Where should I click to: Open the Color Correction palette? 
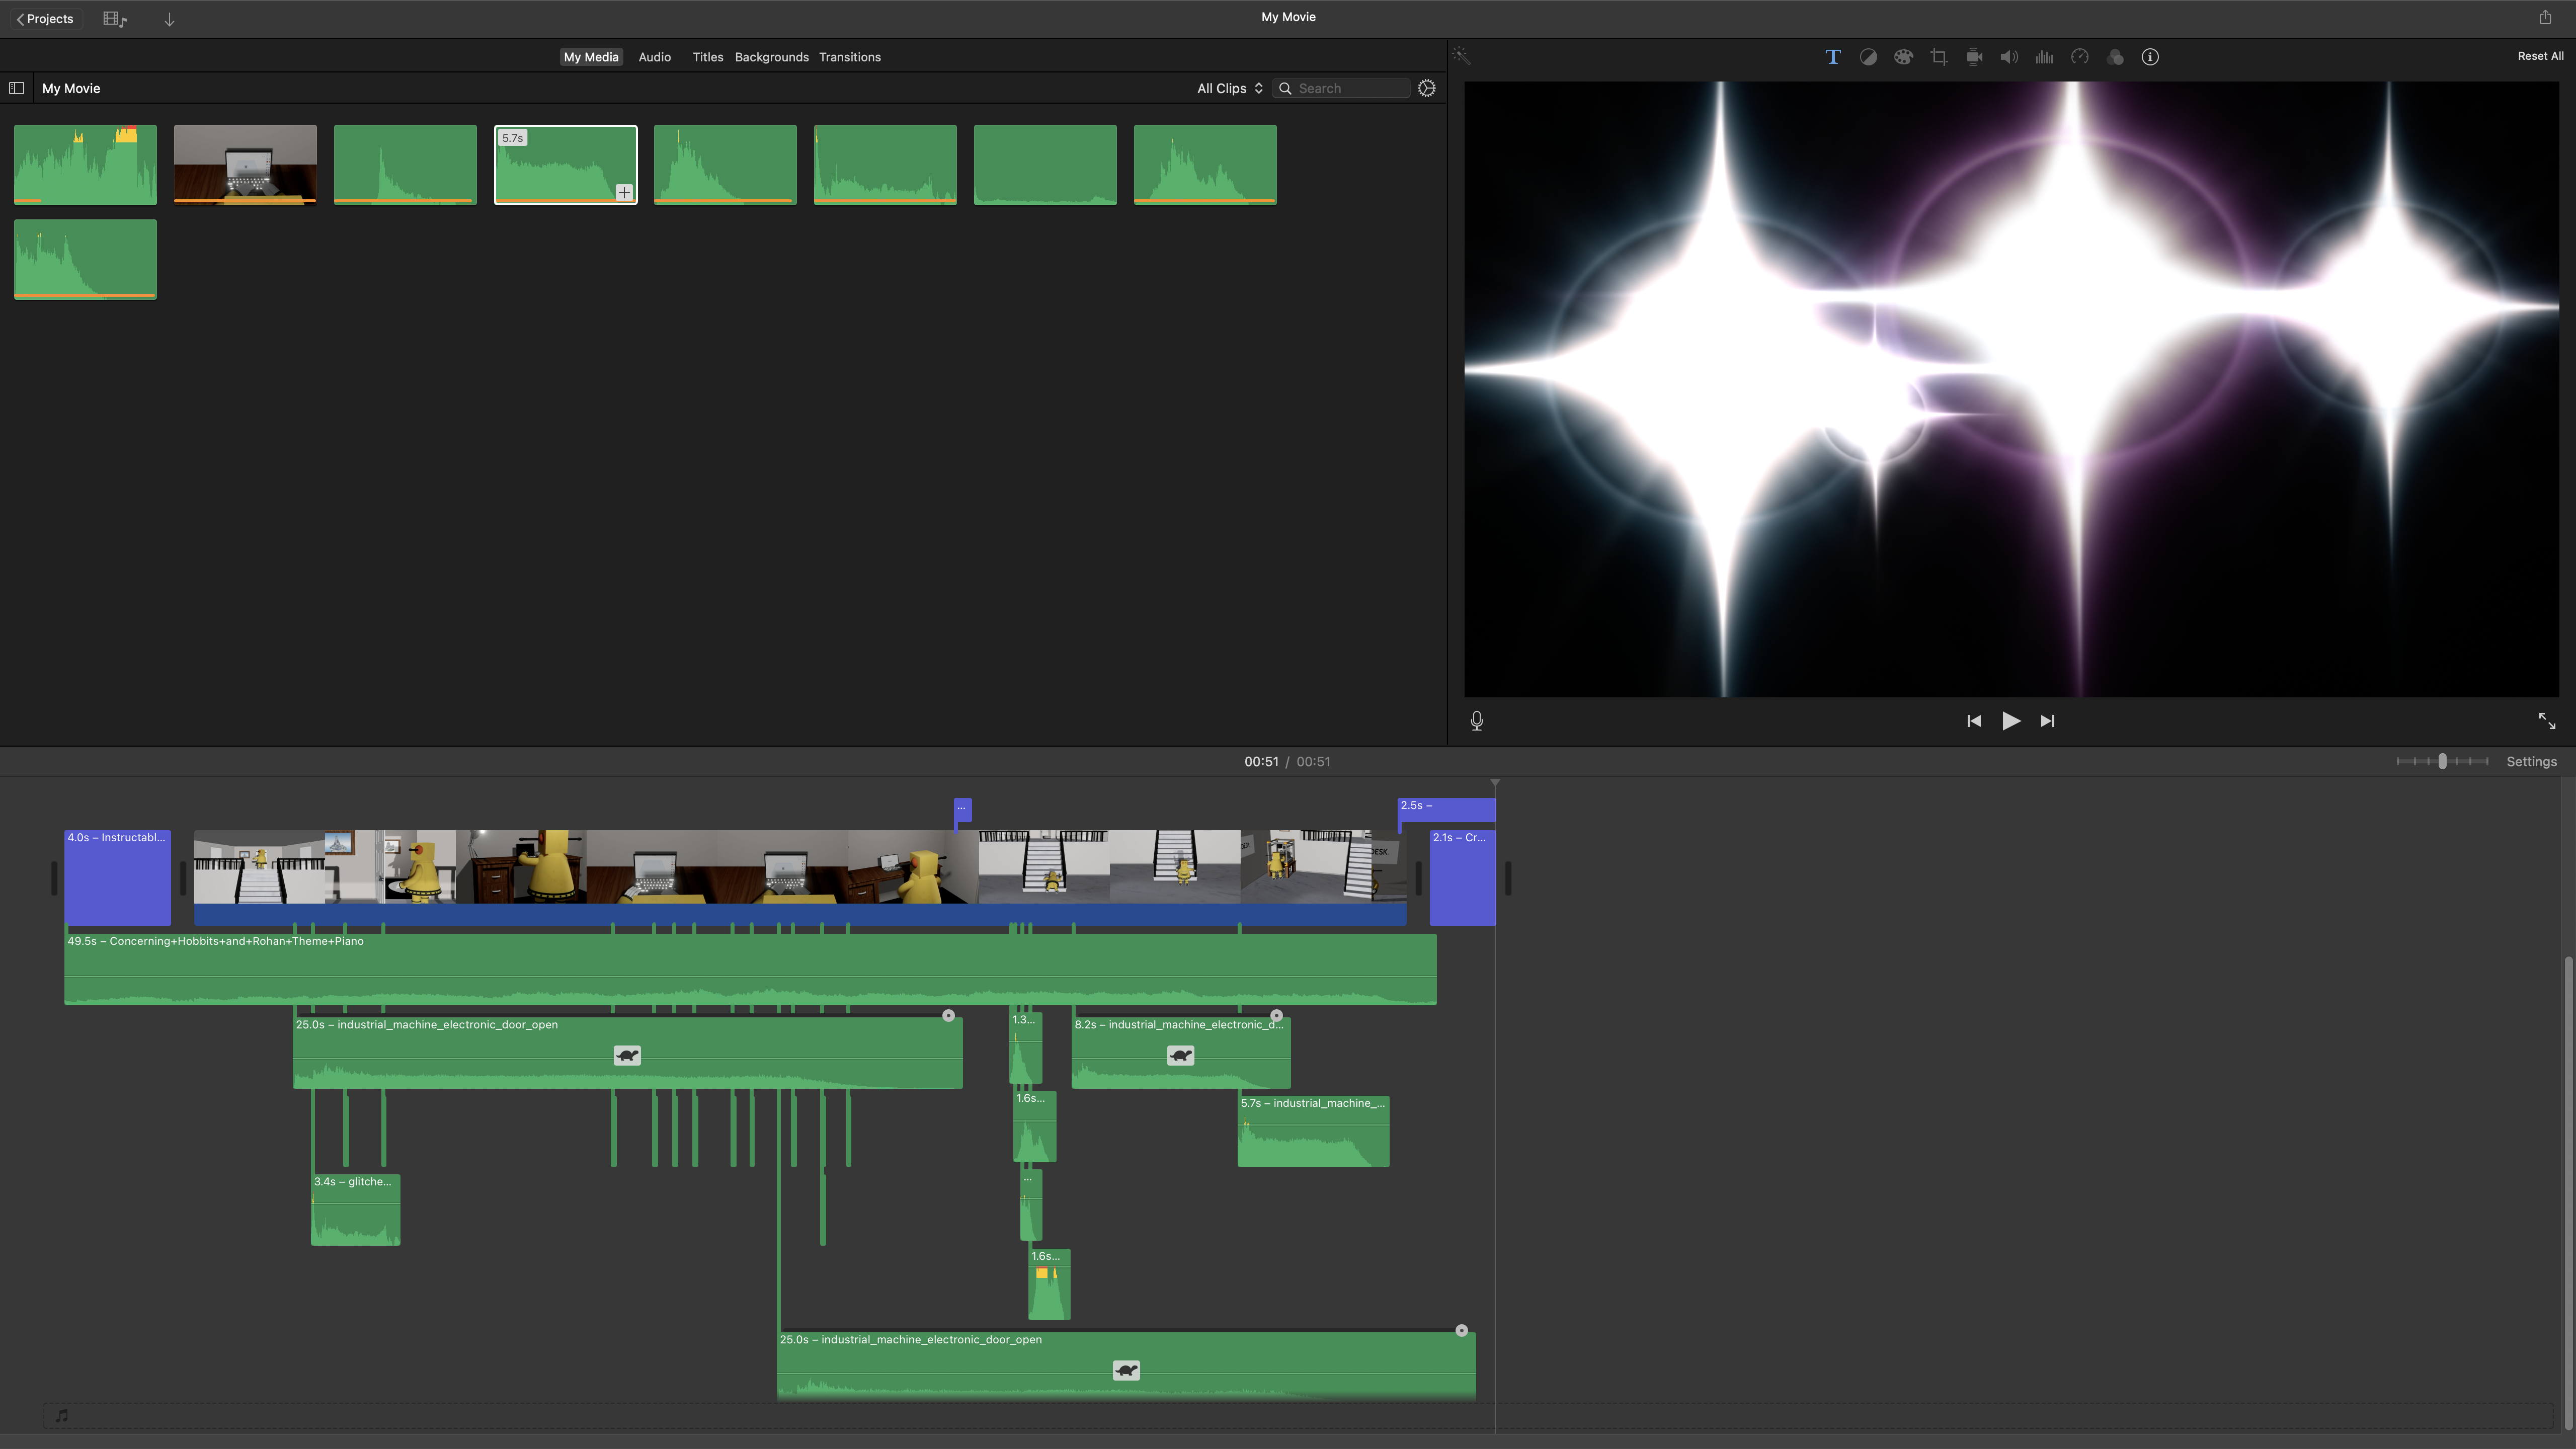point(1903,57)
